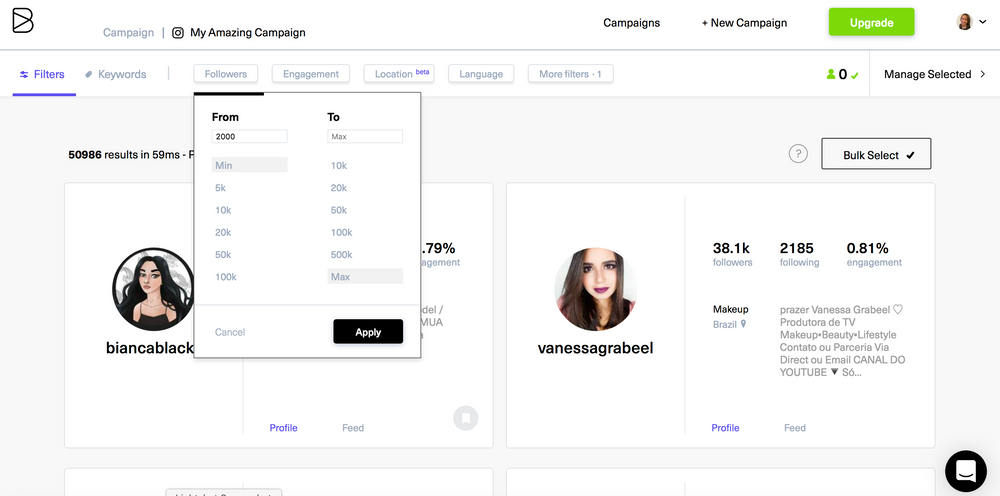Click vanessagrabeel's avatar photo
Screen dimensions: 1000x496
(x=595, y=289)
